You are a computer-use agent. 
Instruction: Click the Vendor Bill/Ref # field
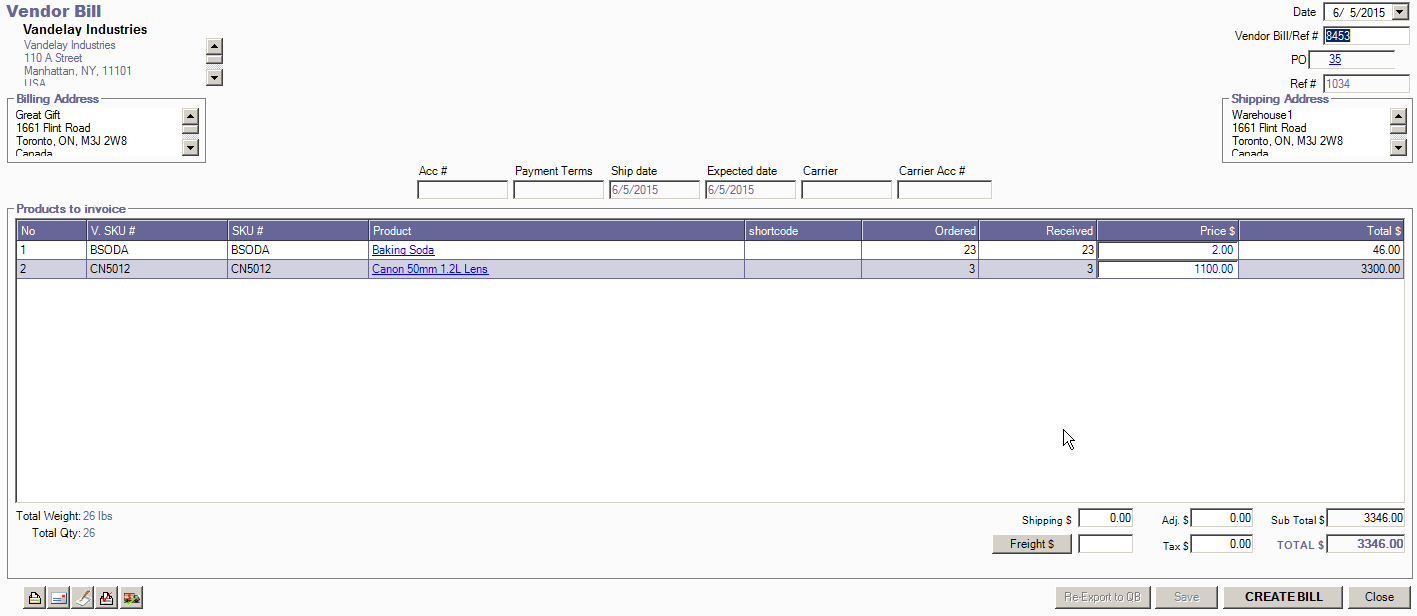pyautogui.click(x=1365, y=36)
